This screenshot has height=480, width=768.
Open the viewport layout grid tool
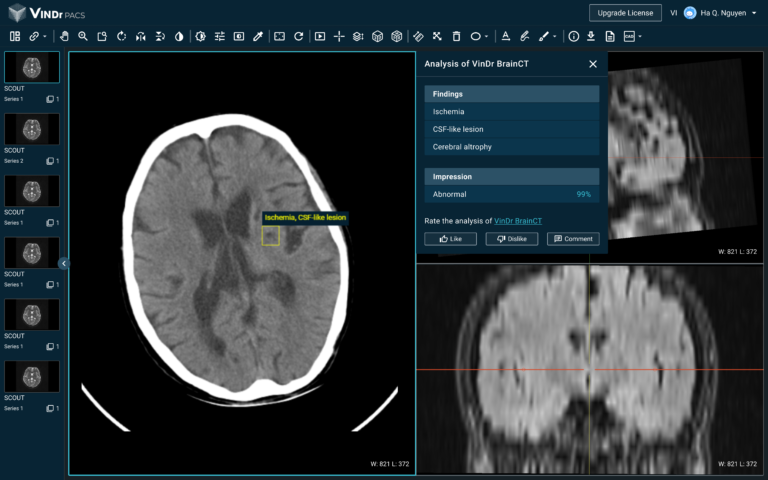[x=15, y=36]
